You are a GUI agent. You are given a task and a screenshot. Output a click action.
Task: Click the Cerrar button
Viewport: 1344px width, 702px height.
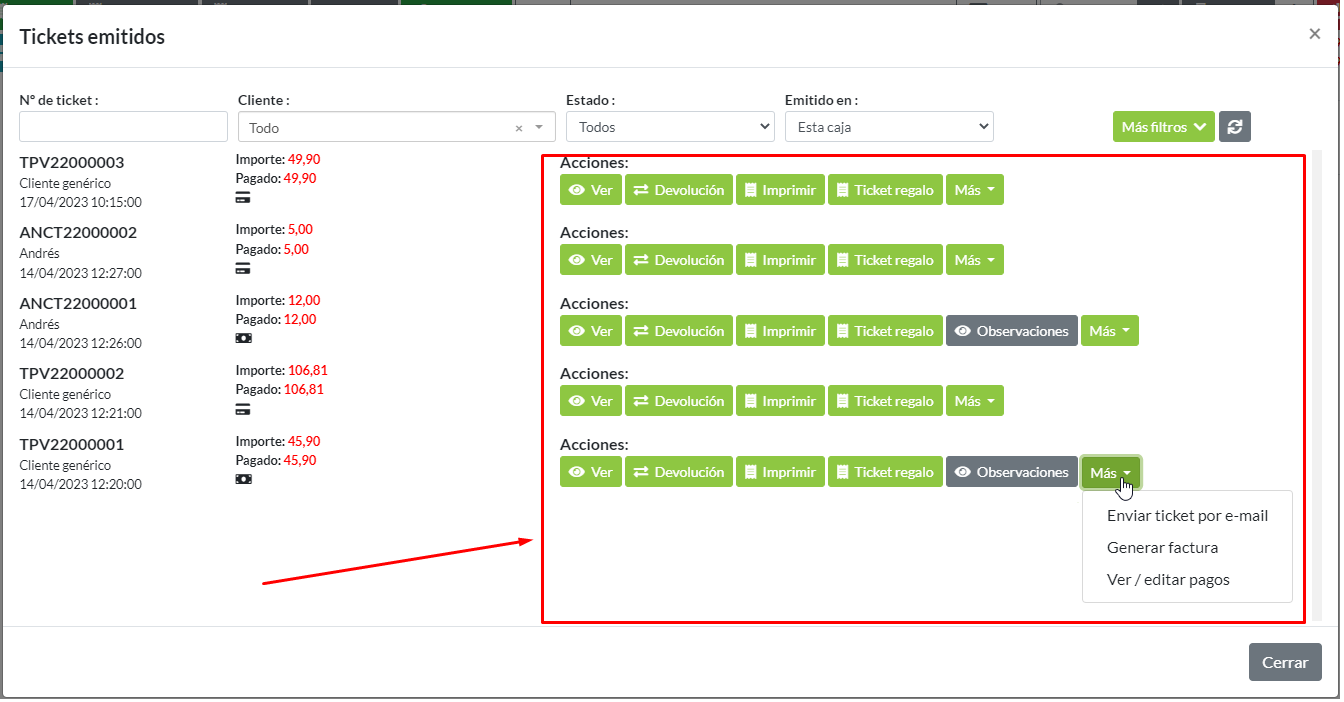[1284, 662]
